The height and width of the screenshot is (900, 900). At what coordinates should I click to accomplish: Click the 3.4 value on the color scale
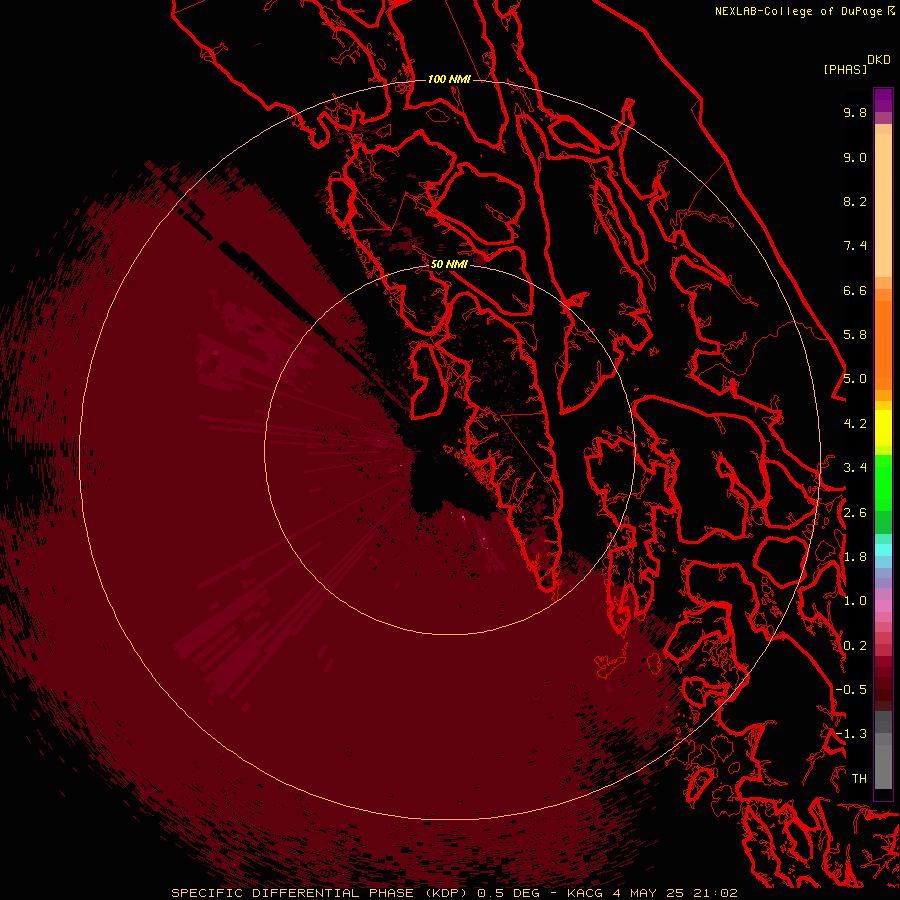[x=855, y=468]
